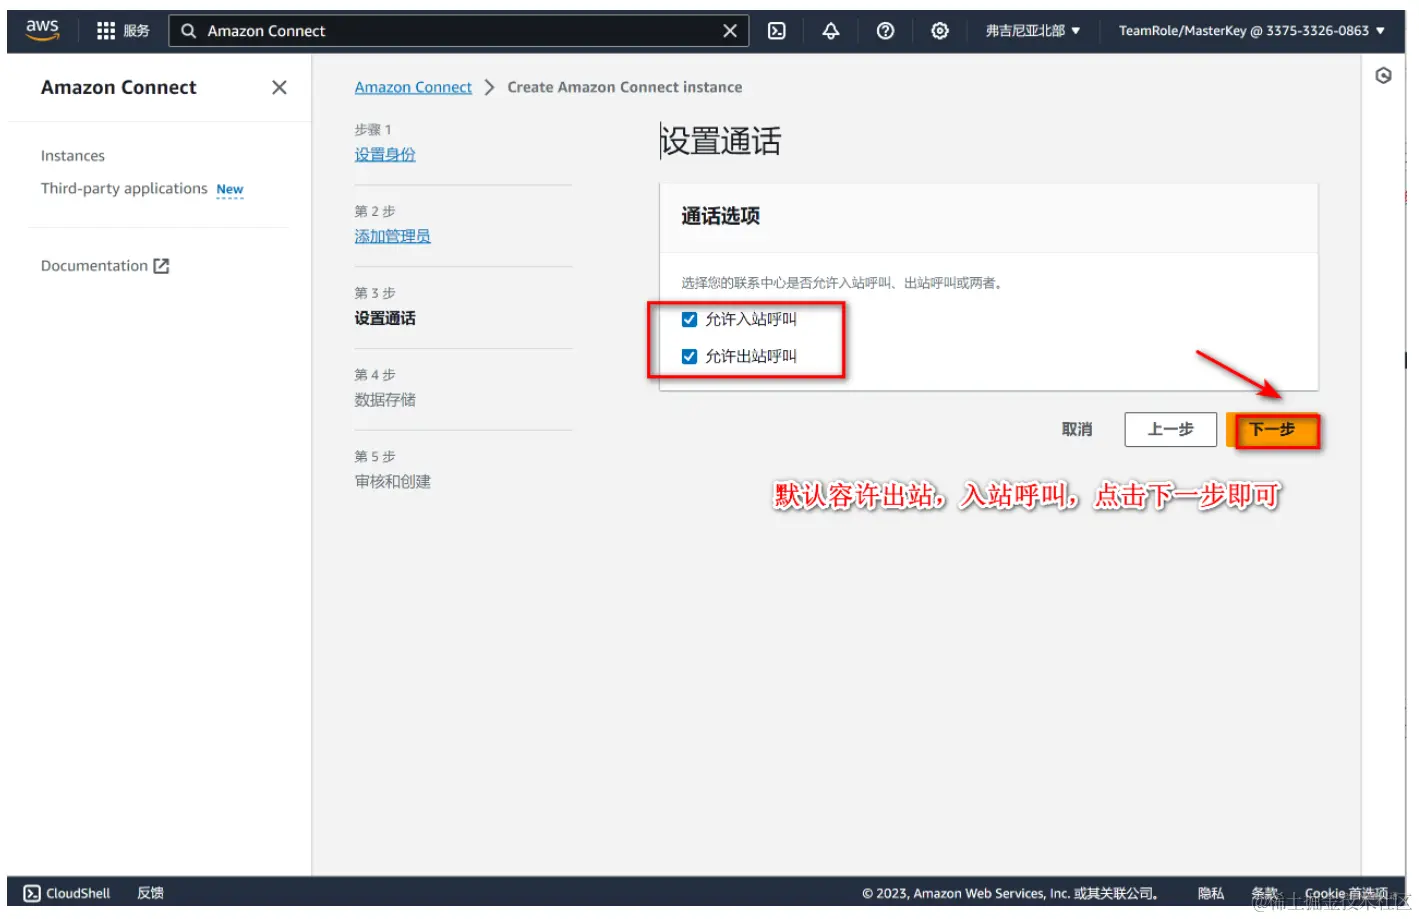
Task: Launch CloudShell from the top bar
Action: (x=776, y=31)
